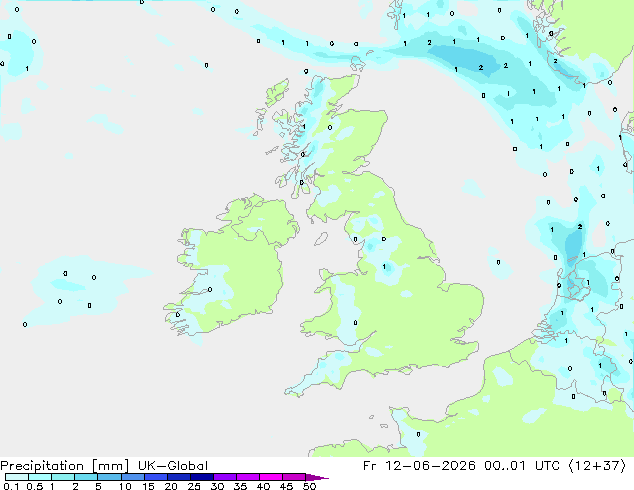Click the '0.1' legend tick label

11,486
